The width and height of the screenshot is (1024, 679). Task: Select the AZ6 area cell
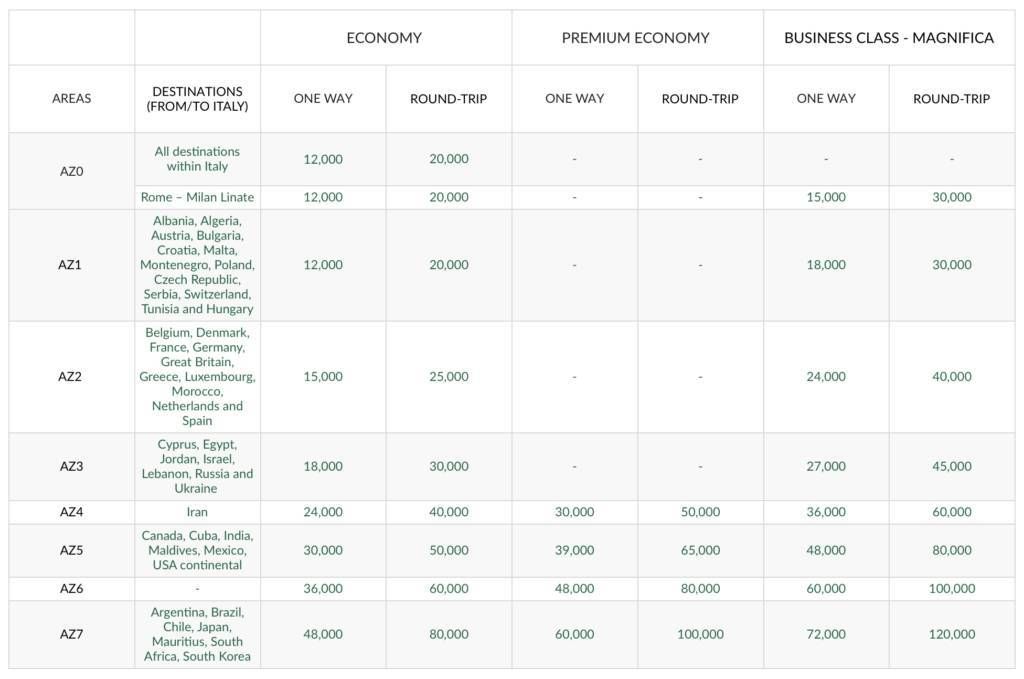(71, 588)
